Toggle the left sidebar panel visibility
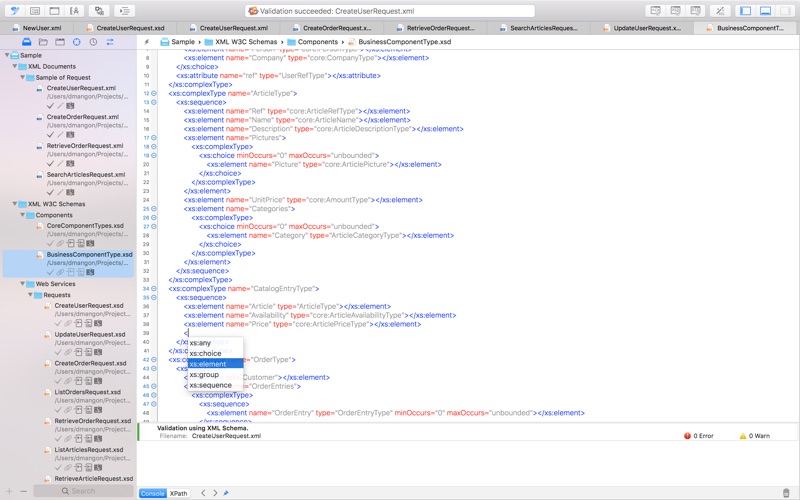800x500 pixels. (745, 10)
